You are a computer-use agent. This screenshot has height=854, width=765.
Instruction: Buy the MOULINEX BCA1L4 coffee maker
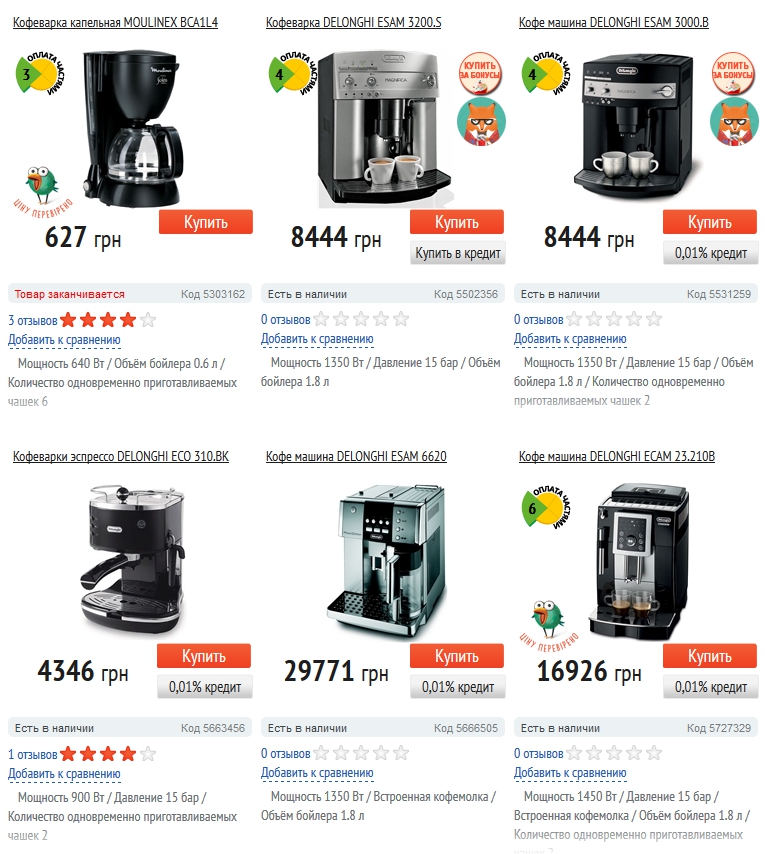pos(206,222)
